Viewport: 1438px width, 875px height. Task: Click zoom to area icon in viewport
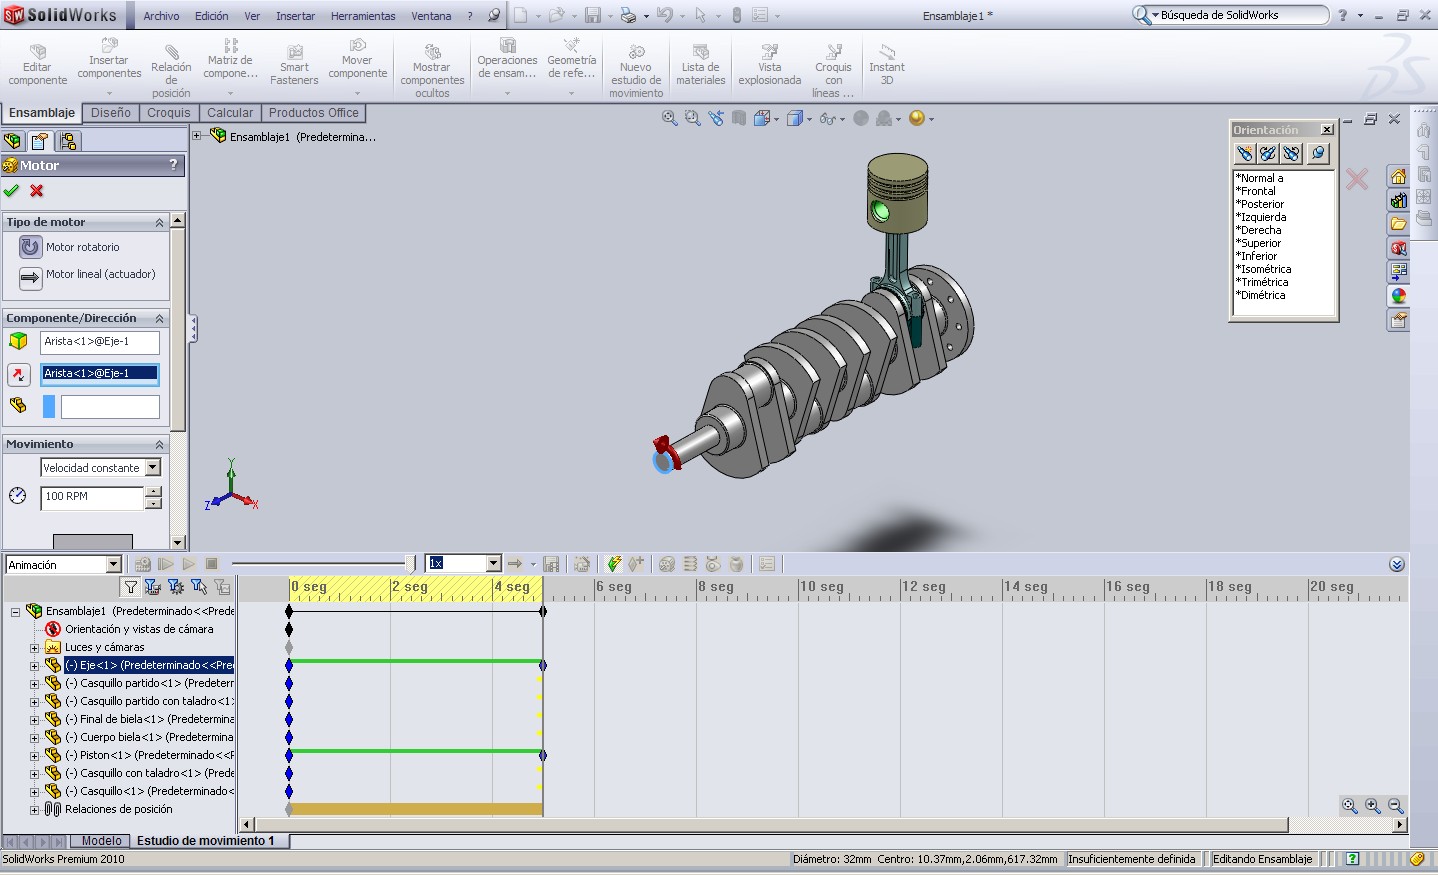[x=692, y=118]
